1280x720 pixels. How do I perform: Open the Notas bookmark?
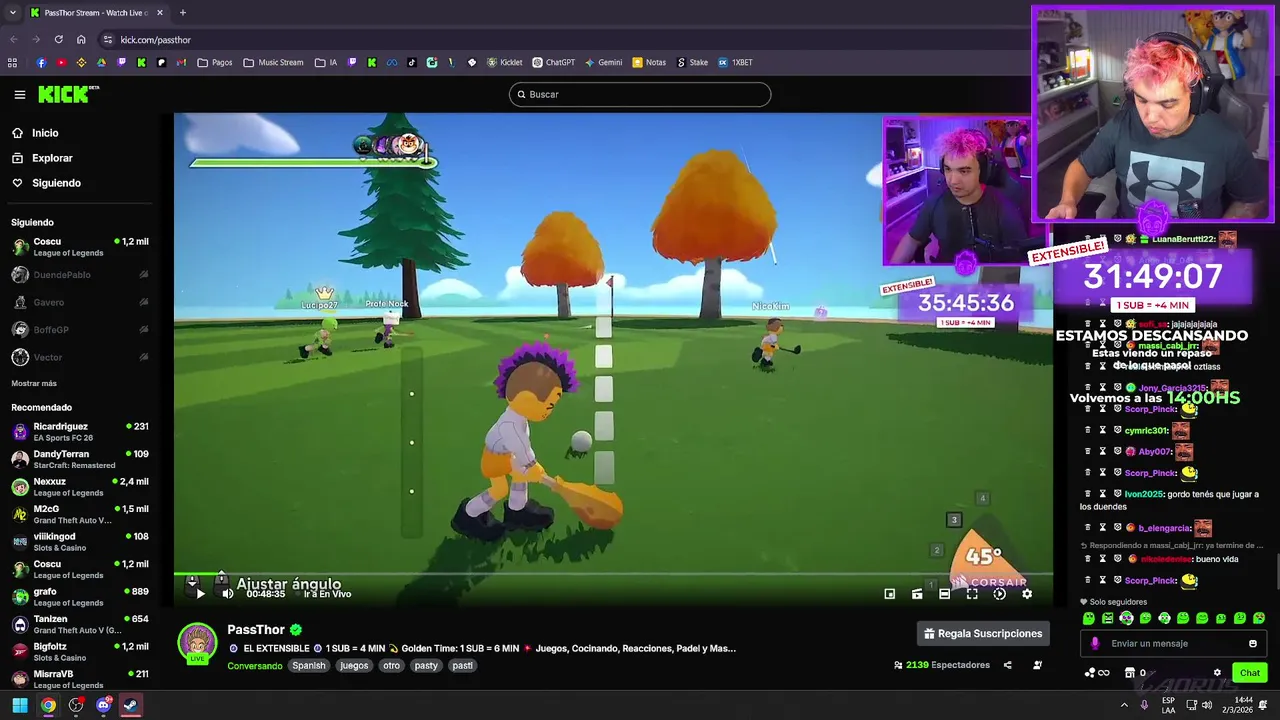click(x=649, y=62)
